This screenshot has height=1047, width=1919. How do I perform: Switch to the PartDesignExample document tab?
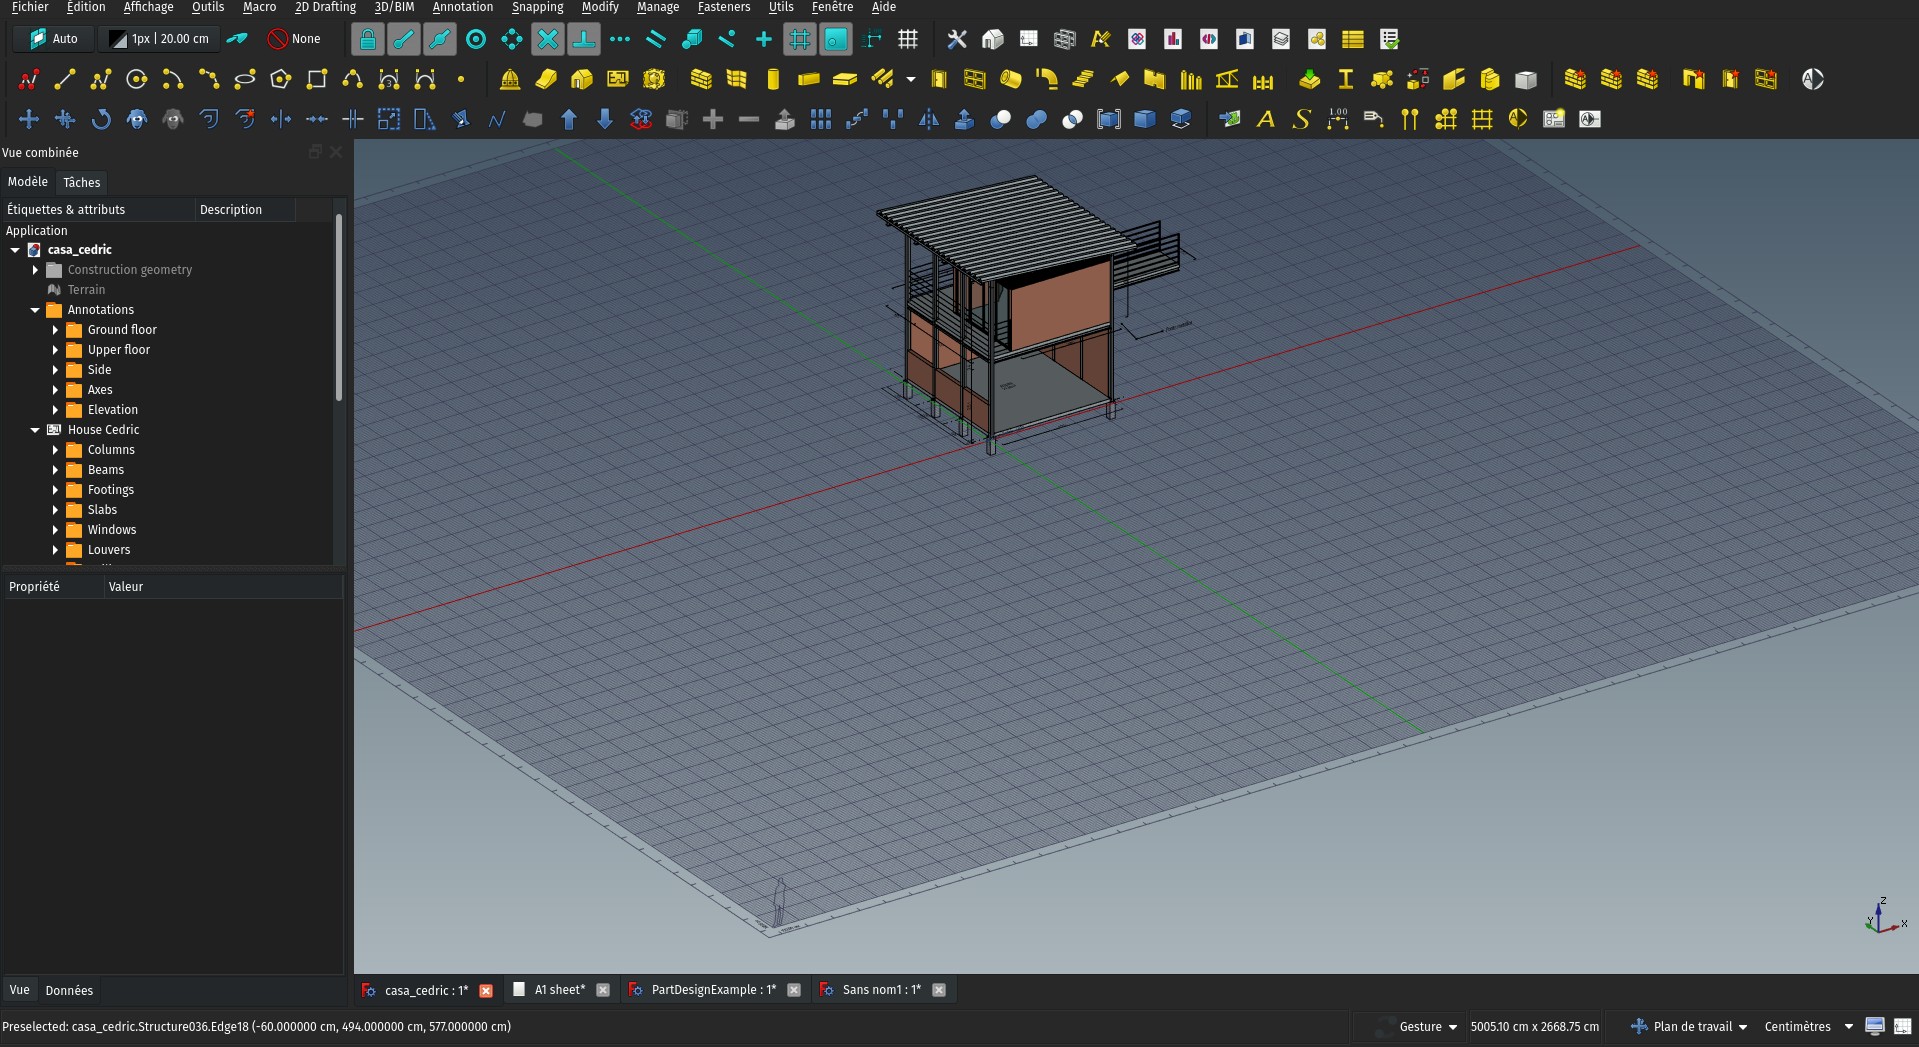(713, 990)
